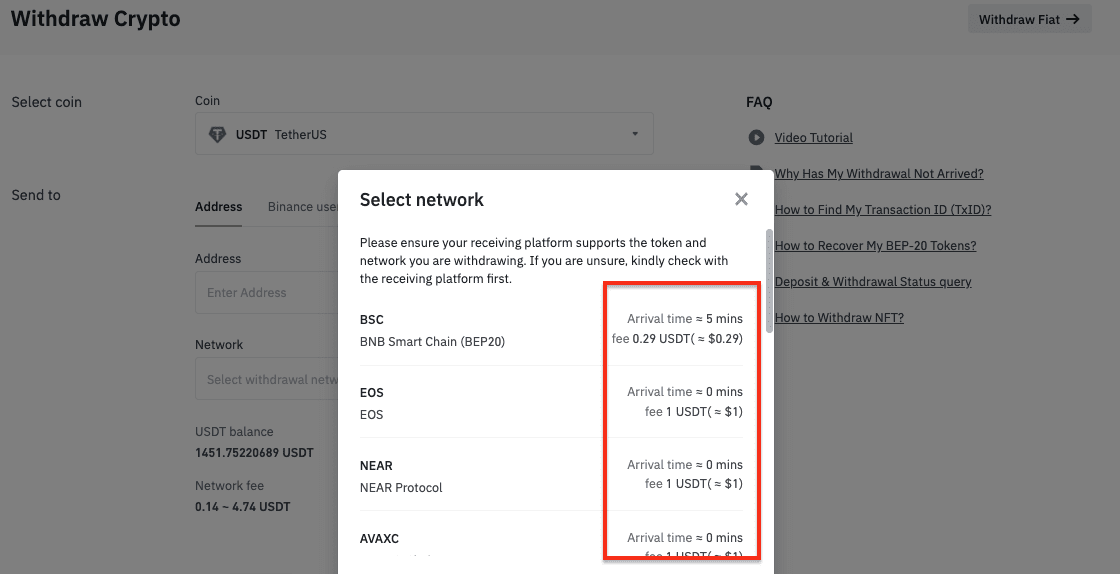Image resolution: width=1120 pixels, height=574 pixels.
Task: Click the Video Tutorial play icon
Action: click(756, 138)
